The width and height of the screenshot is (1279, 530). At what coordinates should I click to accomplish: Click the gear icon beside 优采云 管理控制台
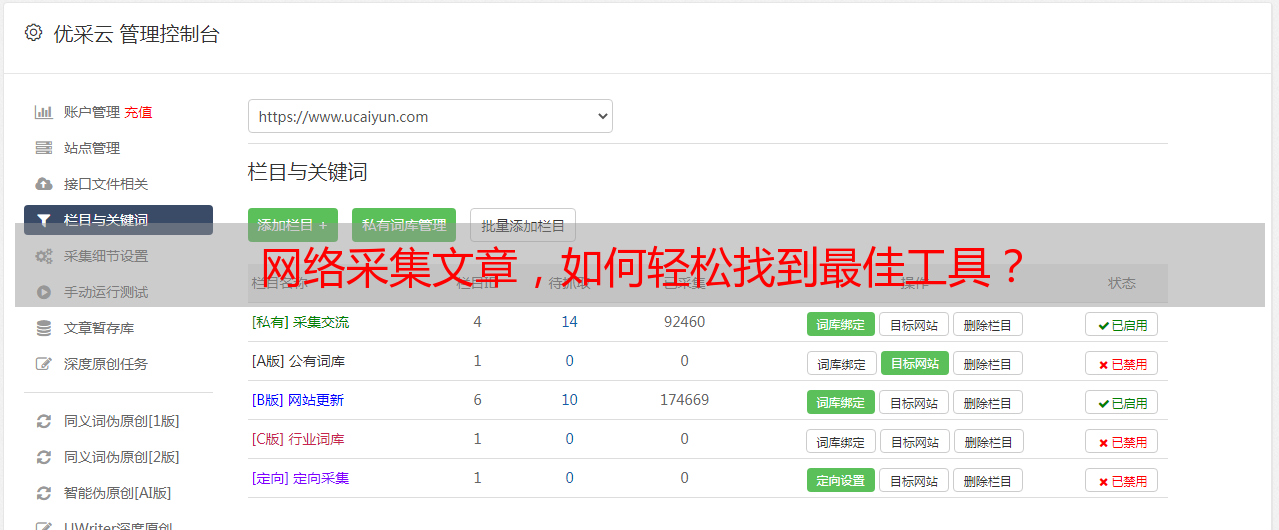tap(34, 33)
